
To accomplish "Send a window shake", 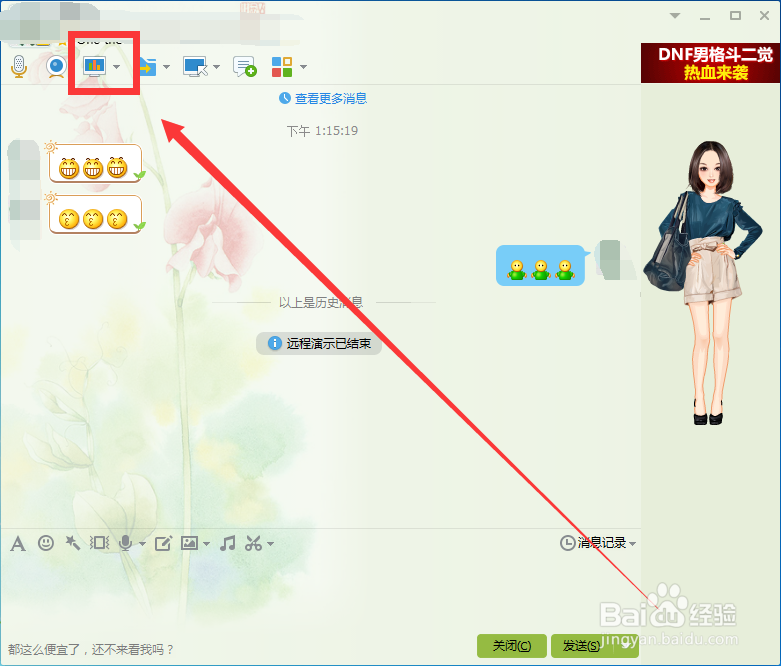I will (99, 542).
